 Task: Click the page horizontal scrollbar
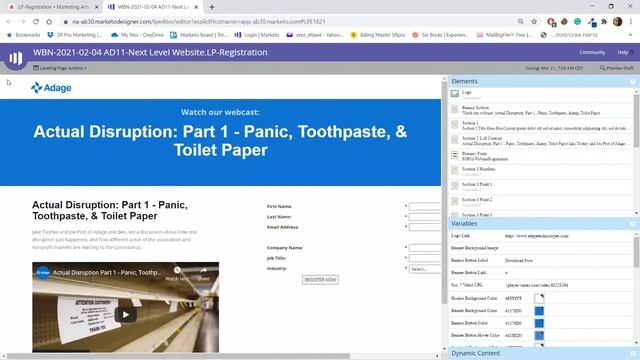tap(178, 356)
